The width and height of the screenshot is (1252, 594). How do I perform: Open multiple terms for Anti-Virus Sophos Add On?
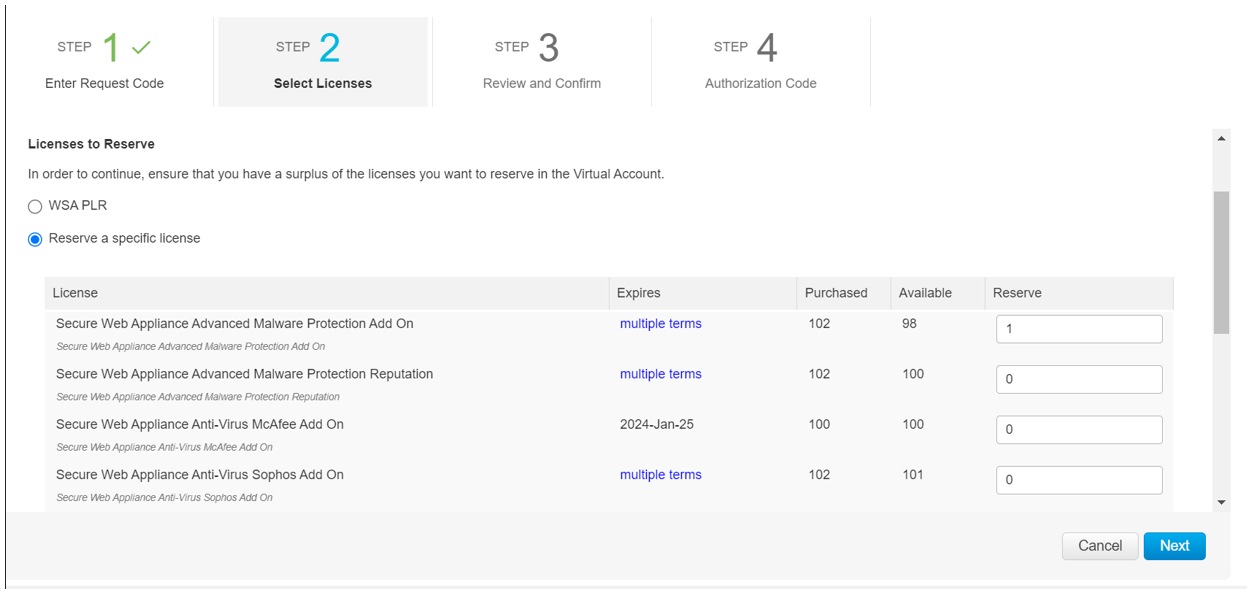point(660,474)
